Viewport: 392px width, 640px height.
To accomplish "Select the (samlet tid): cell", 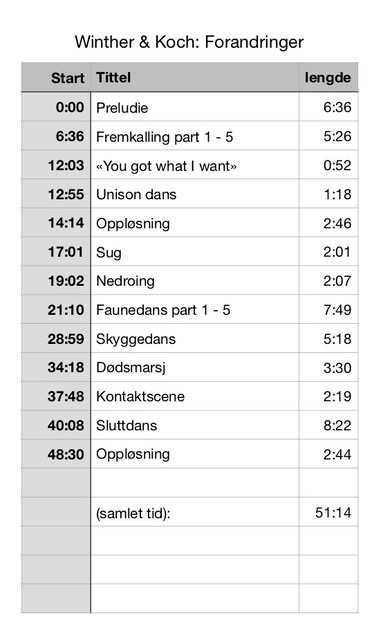I will click(x=195, y=512).
